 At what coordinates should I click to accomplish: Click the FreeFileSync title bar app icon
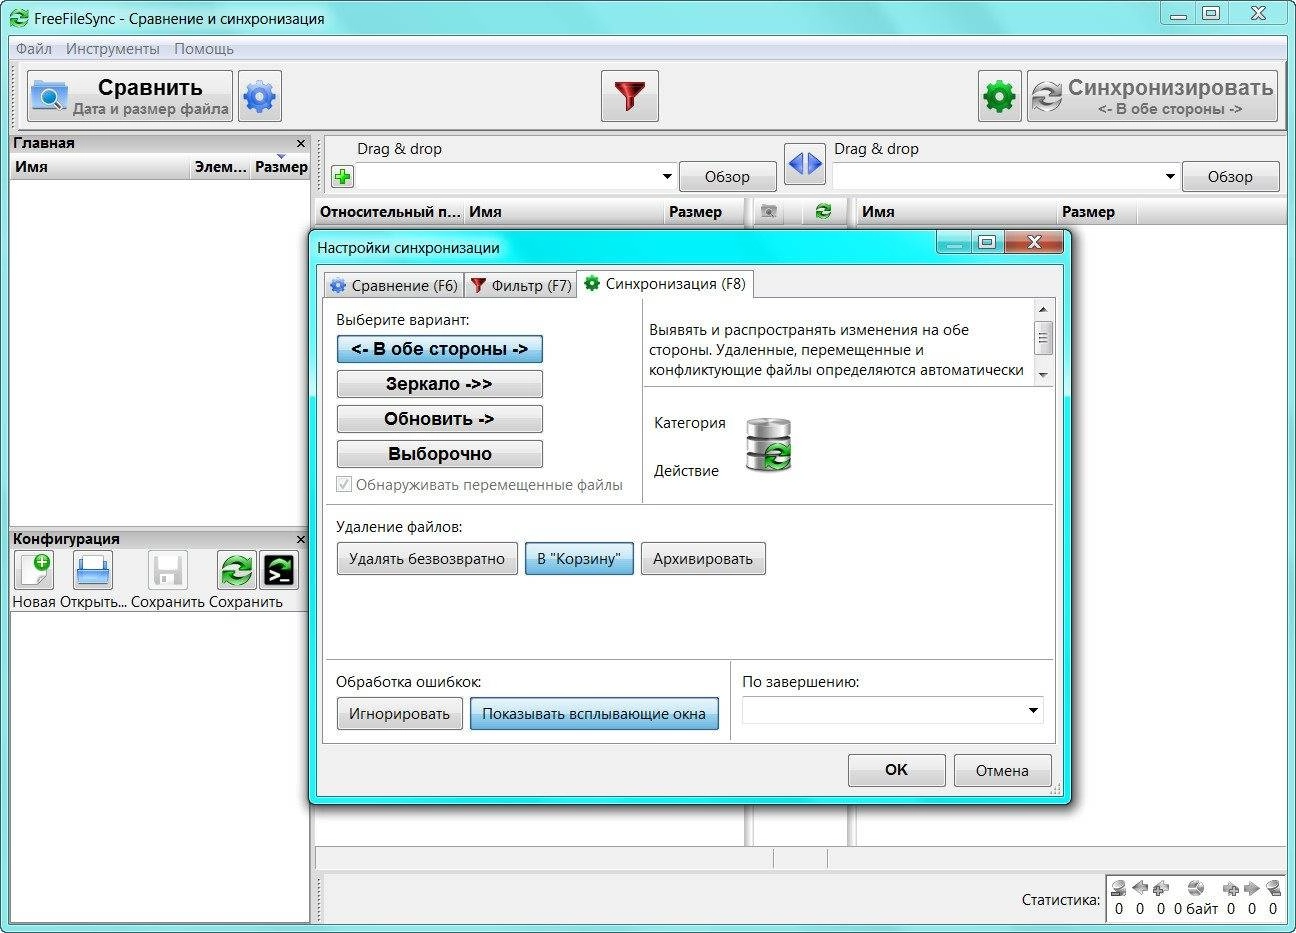18,18
